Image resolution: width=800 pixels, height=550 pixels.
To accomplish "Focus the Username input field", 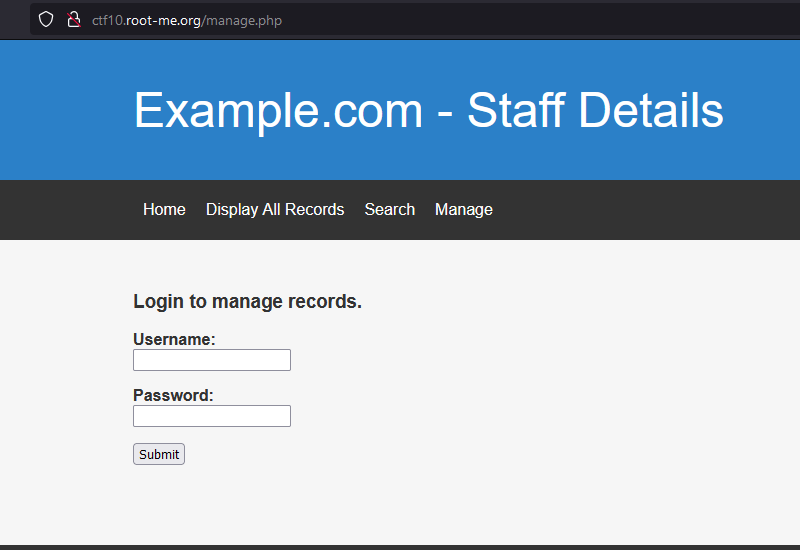I will 212,360.
